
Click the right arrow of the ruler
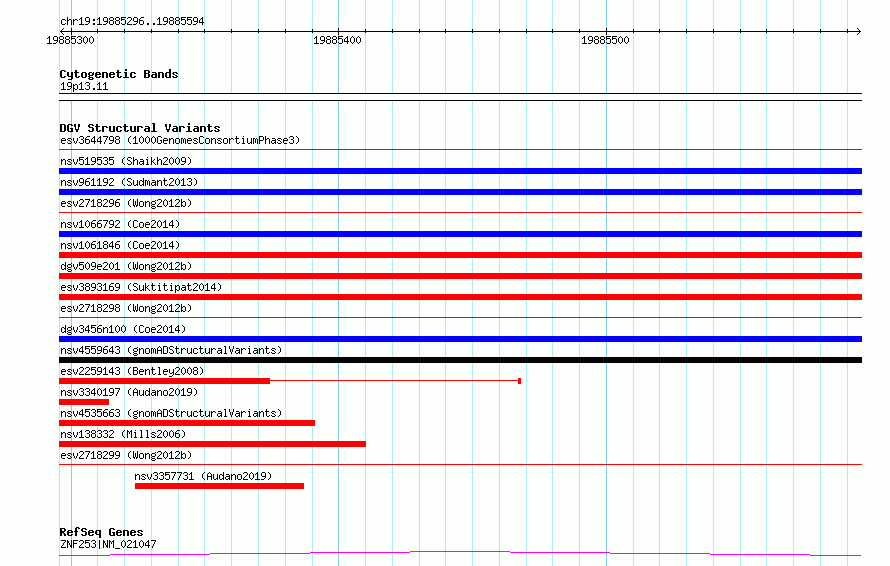pos(858,31)
